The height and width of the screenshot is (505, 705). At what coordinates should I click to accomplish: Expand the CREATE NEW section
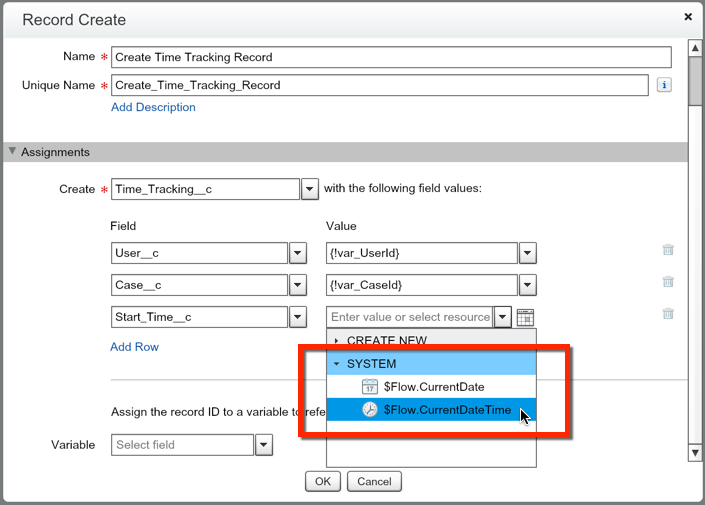[337, 341]
